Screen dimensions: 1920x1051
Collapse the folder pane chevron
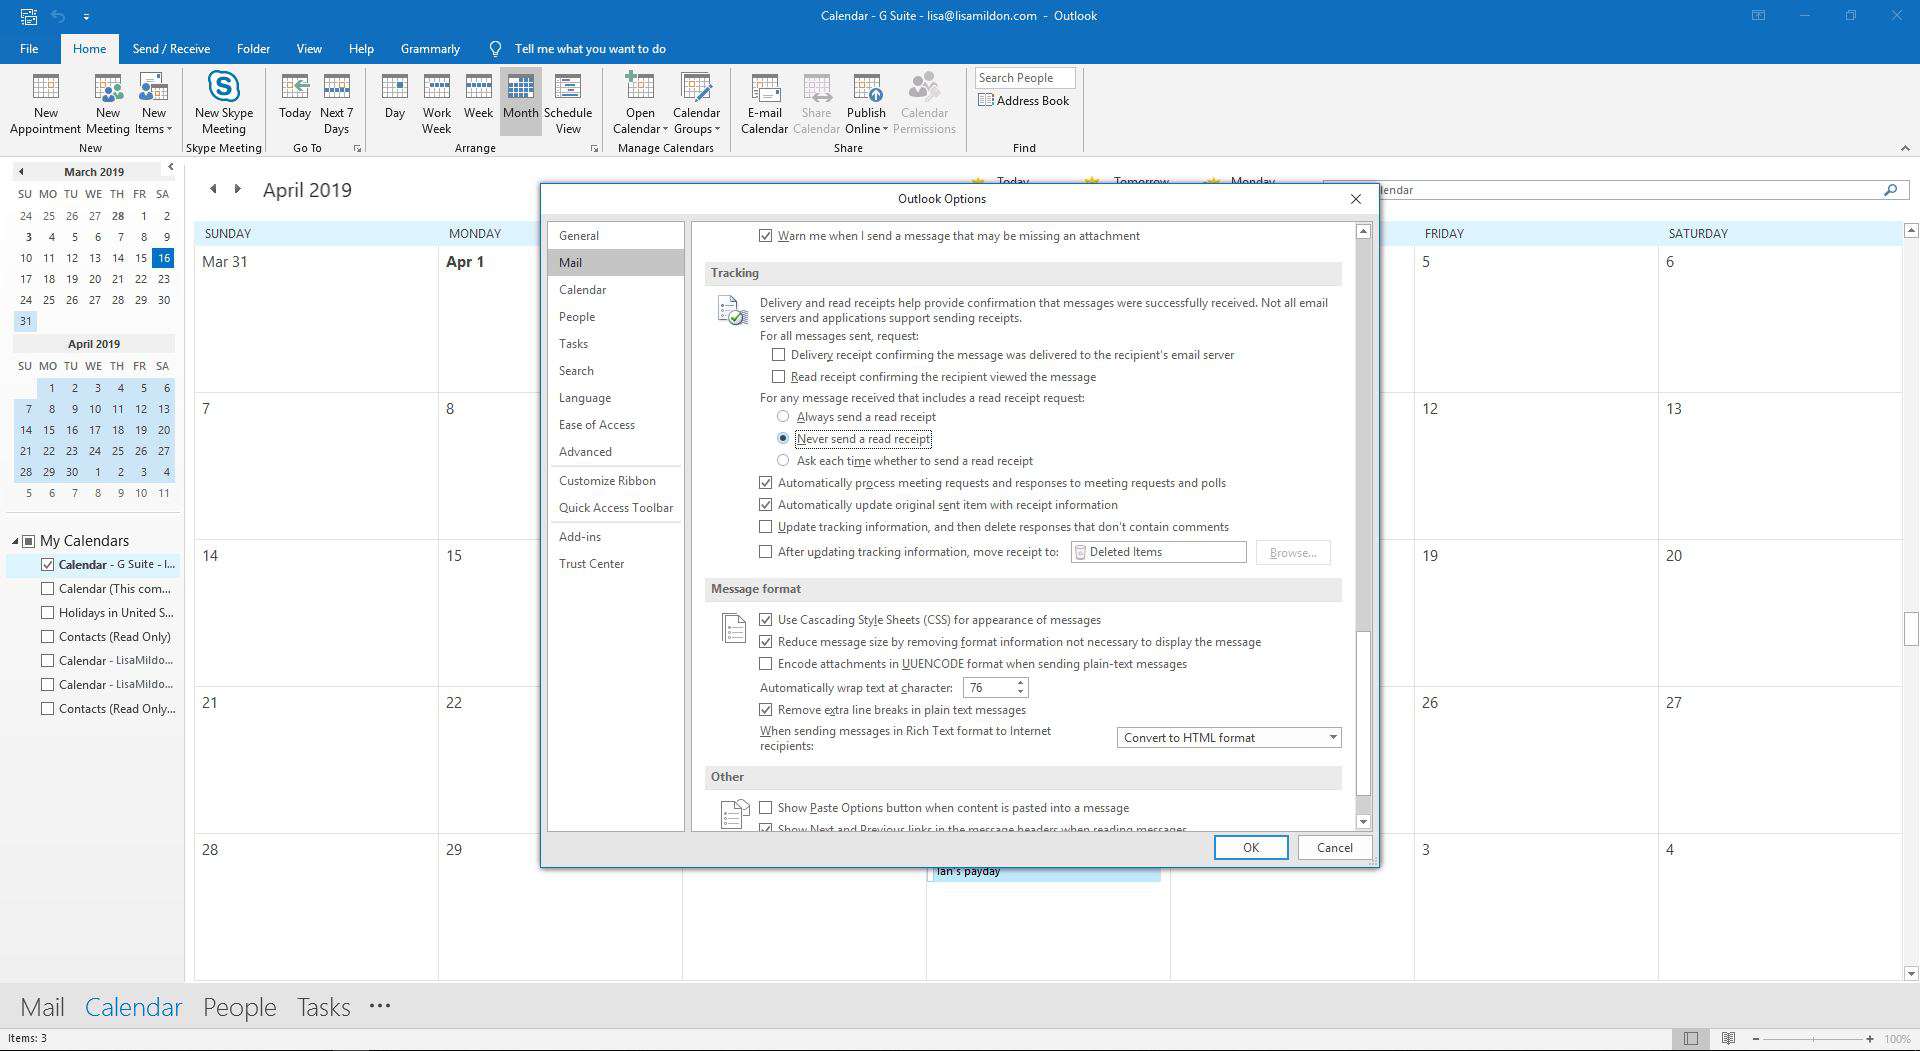tap(171, 167)
